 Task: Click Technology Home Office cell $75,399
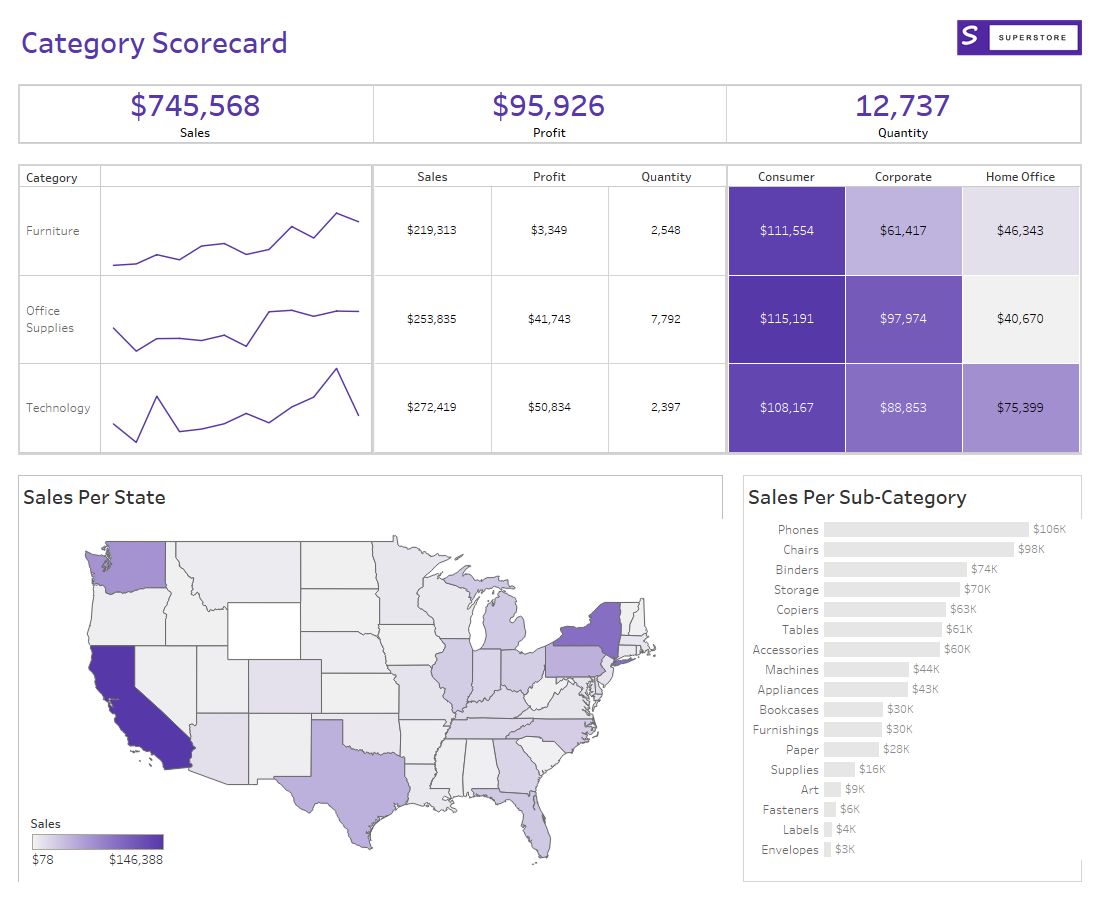[1021, 408]
